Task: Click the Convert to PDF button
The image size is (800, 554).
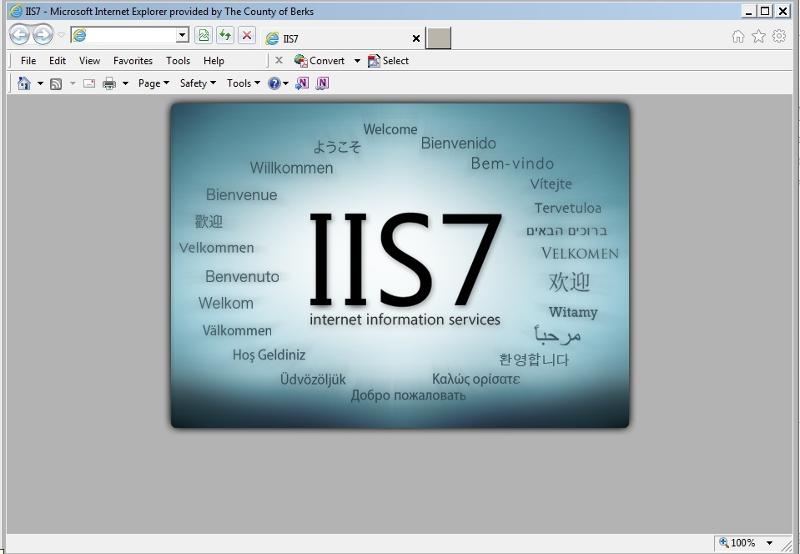Action: [319, 61]
